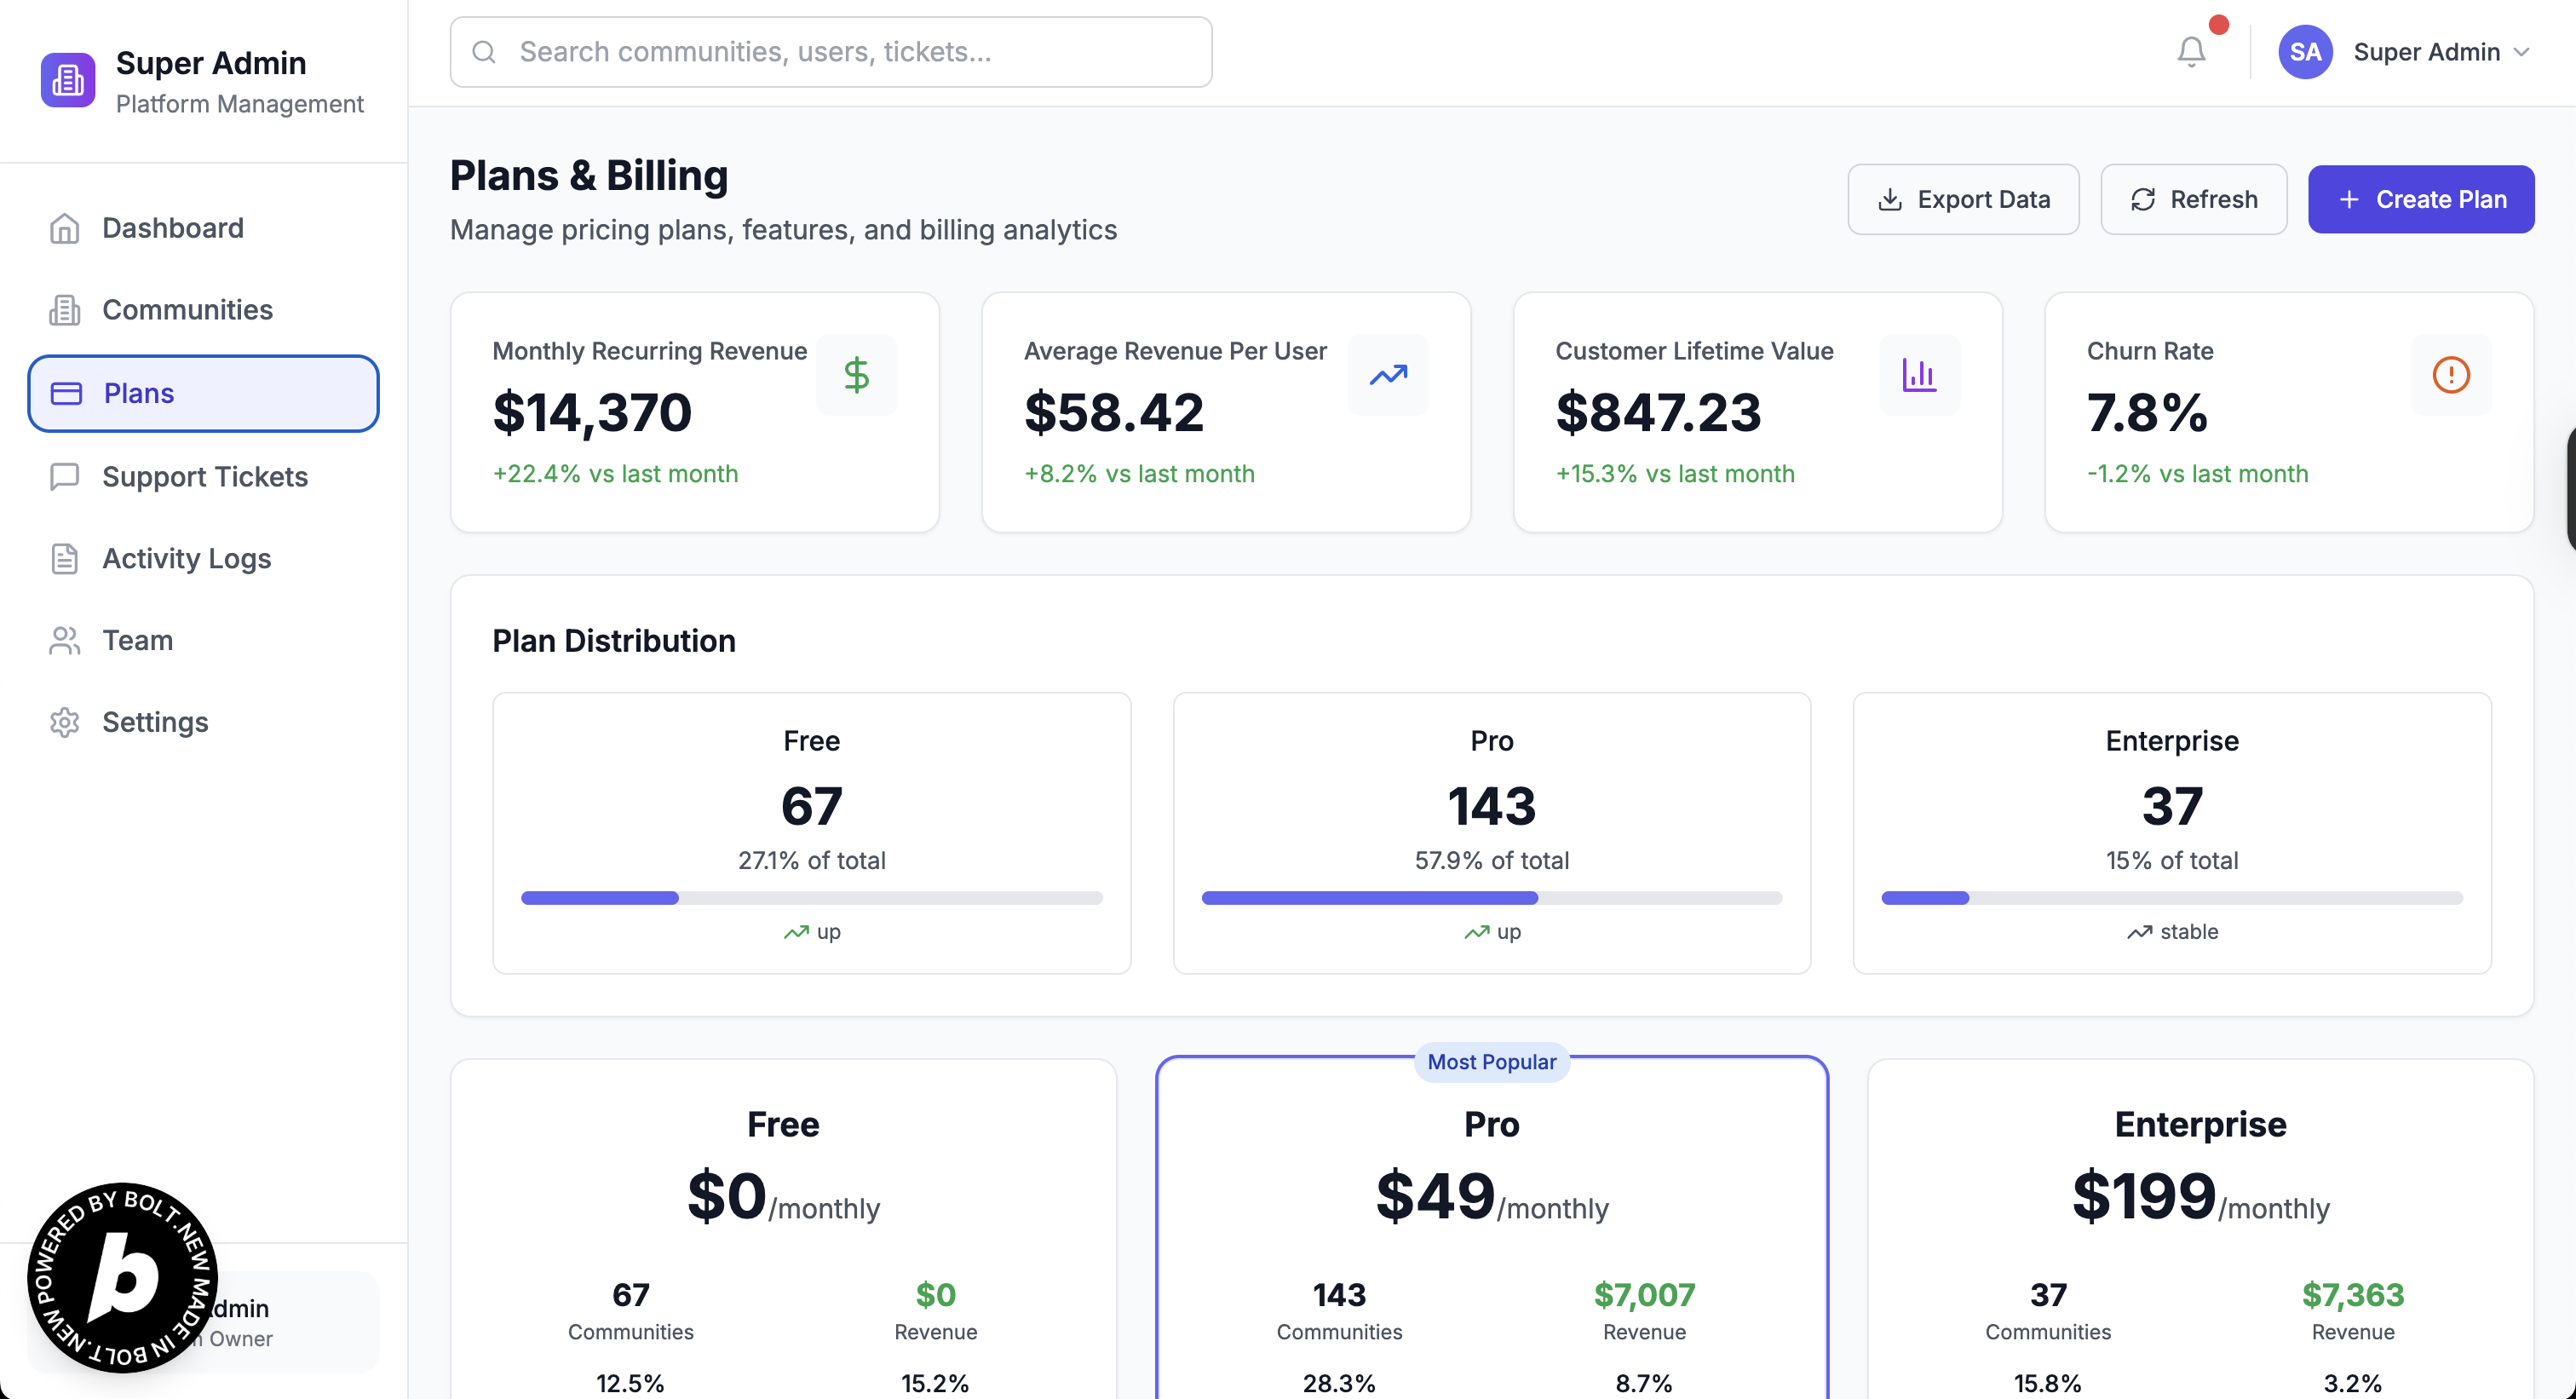Open Activity Logs section
The image size is (2576, 1399).
(x=186, y=559)
